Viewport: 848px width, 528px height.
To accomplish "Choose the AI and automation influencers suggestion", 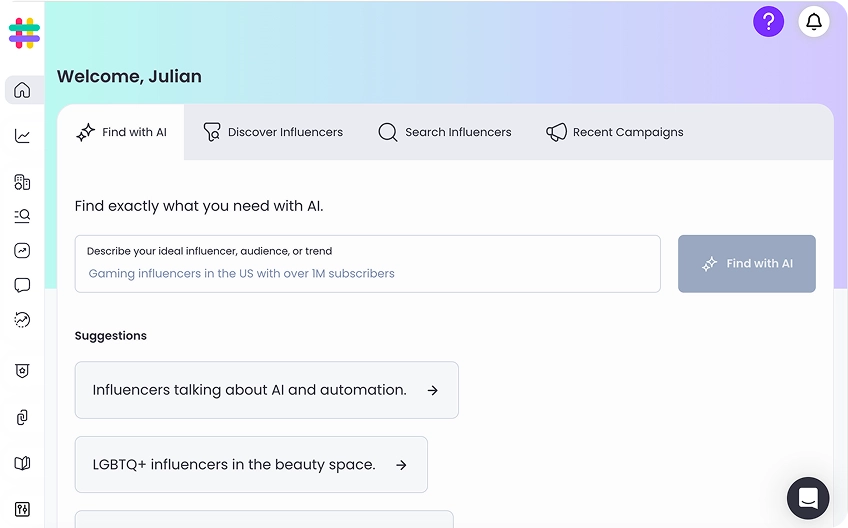I will [266, 390].
